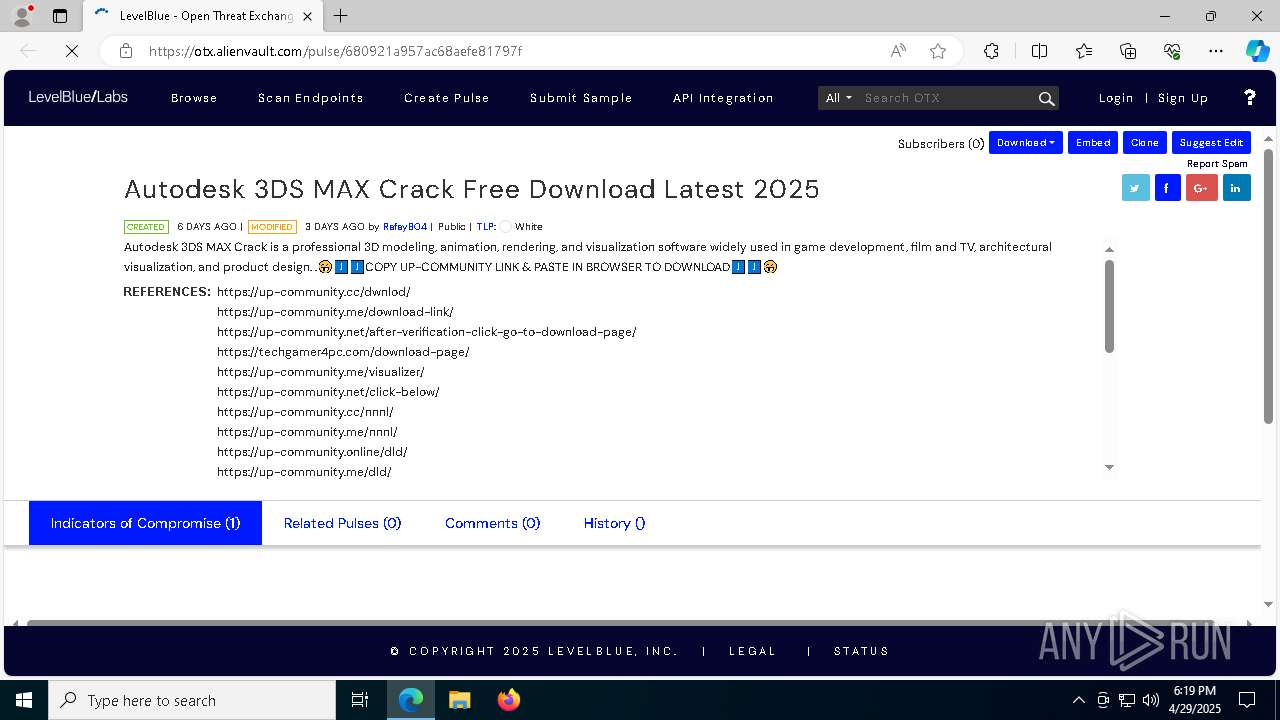Open the Status footer link
This screenshot has height=720, width=1280.
click(861, 651)
